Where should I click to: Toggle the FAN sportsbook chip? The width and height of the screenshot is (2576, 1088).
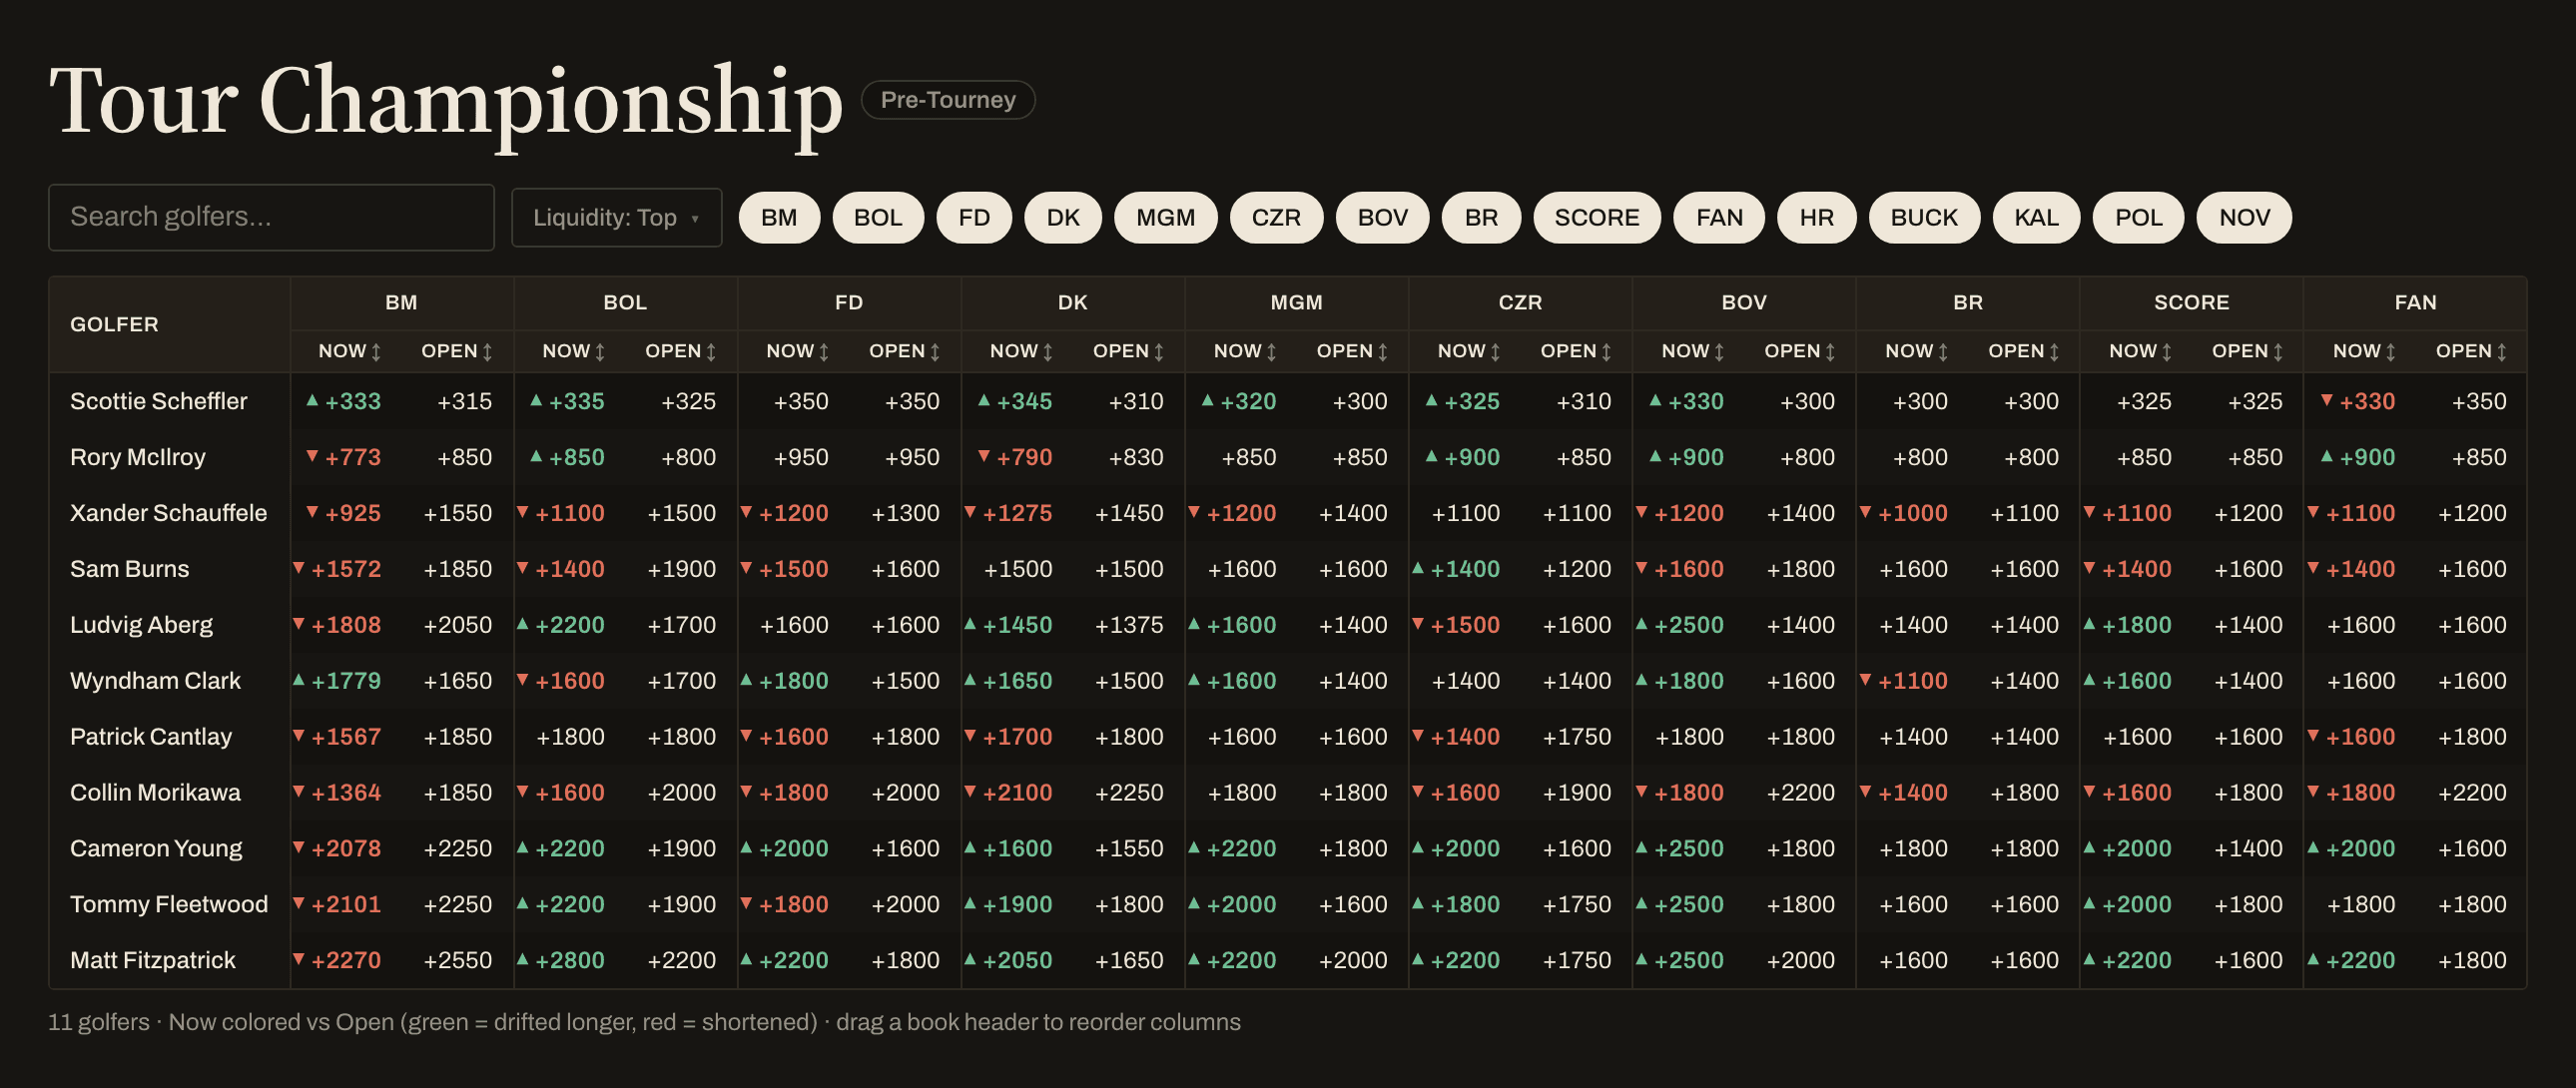click(1720, 217)
